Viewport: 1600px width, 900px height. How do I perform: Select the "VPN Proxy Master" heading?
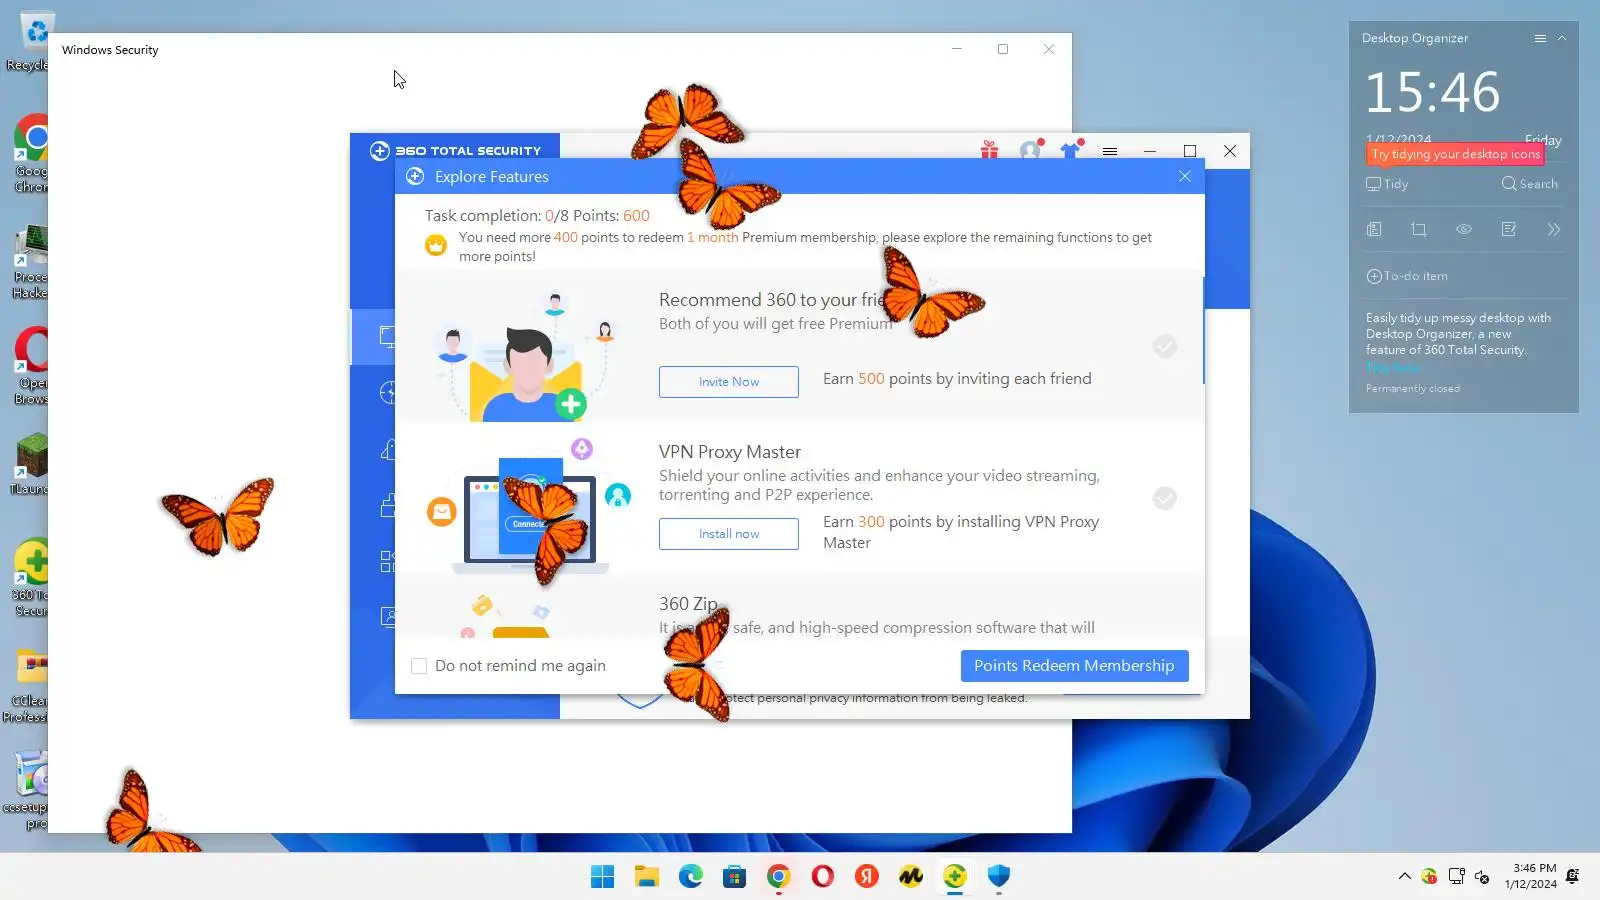730,452
